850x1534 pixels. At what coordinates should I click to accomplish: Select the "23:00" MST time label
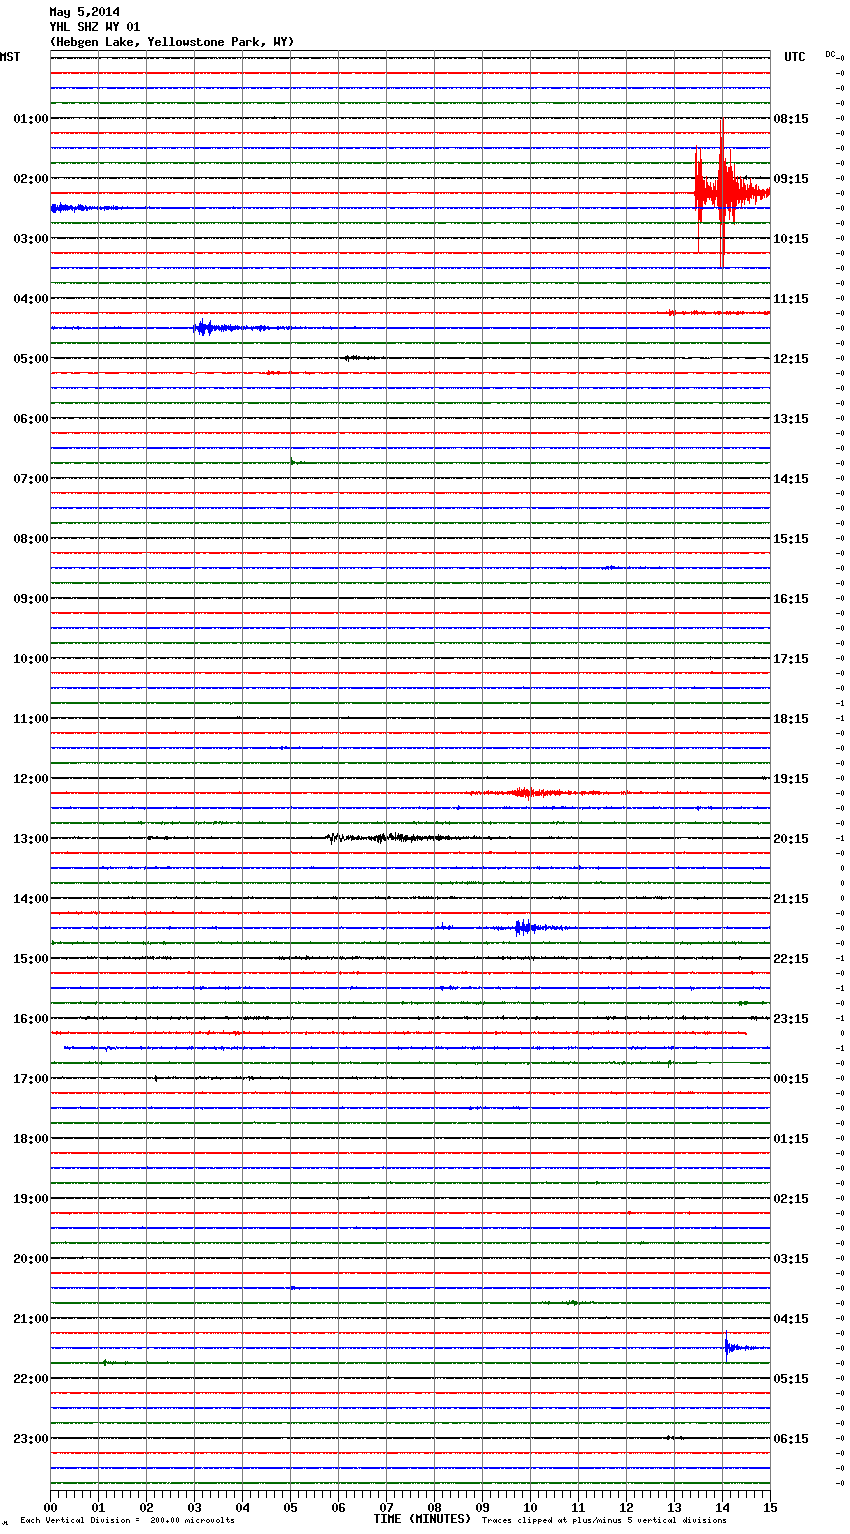[x=31, y=1439]
